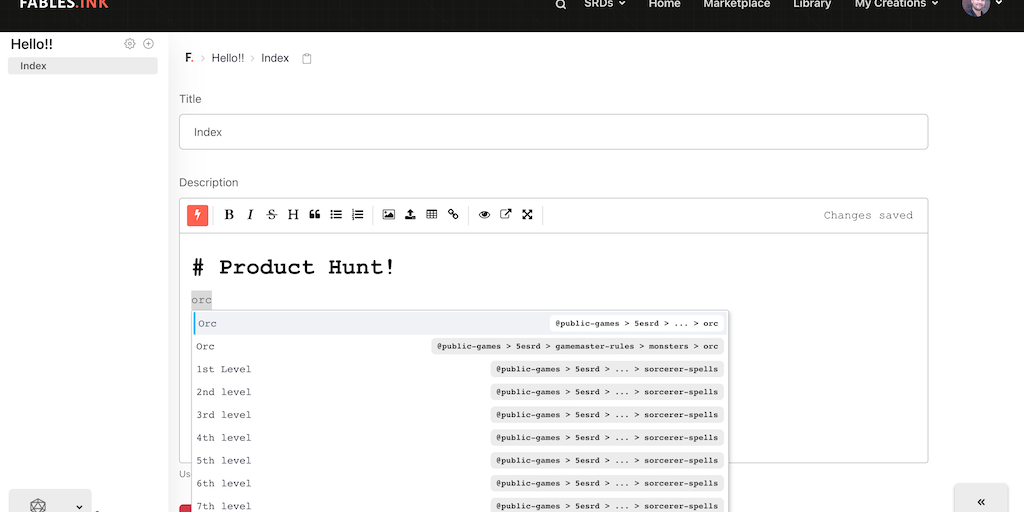Open the Library page
Image resolution: width=1024 pixels, height=512 pixels.
(x=812, y=5)
